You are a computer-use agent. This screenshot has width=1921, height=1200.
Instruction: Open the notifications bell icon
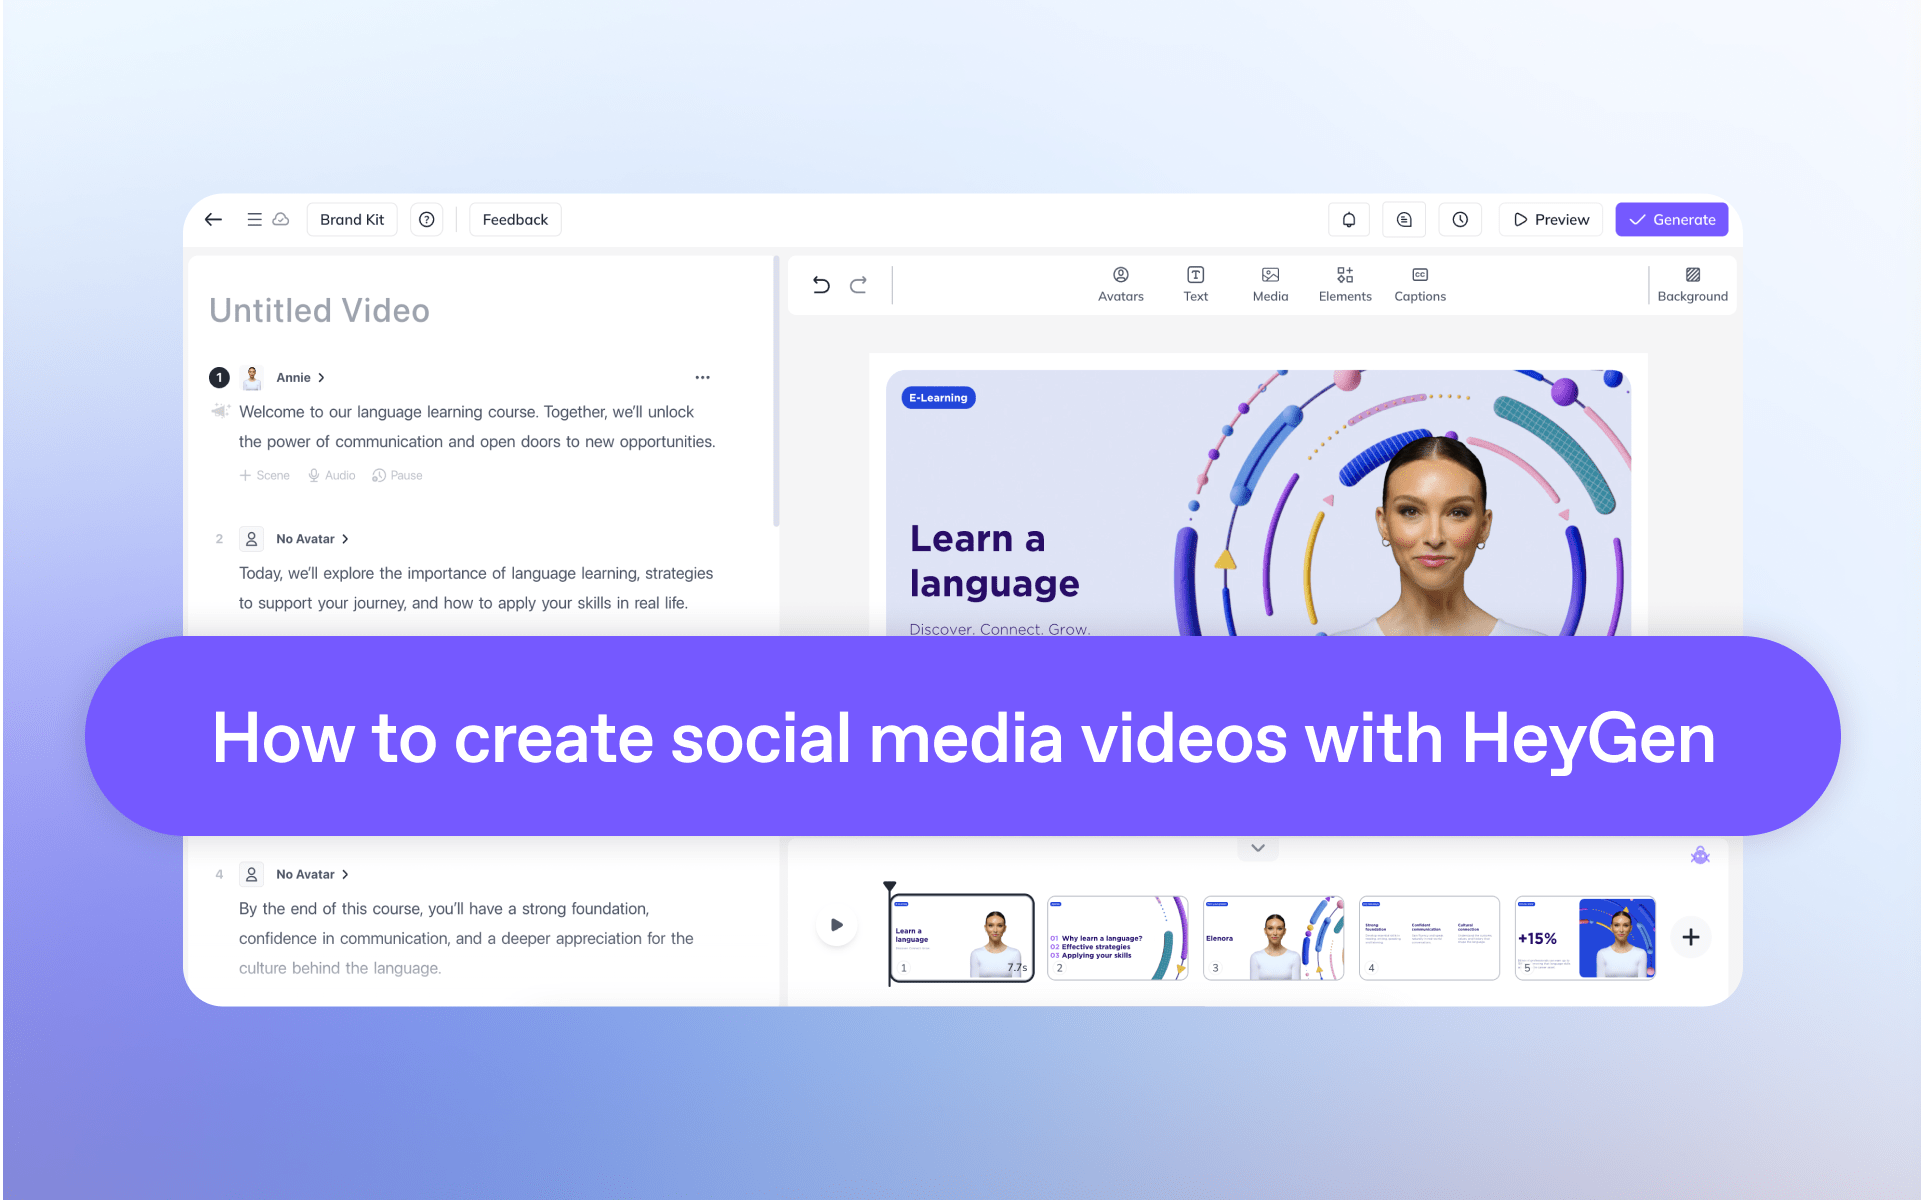pyautogui.click(x=1349, y=220)
